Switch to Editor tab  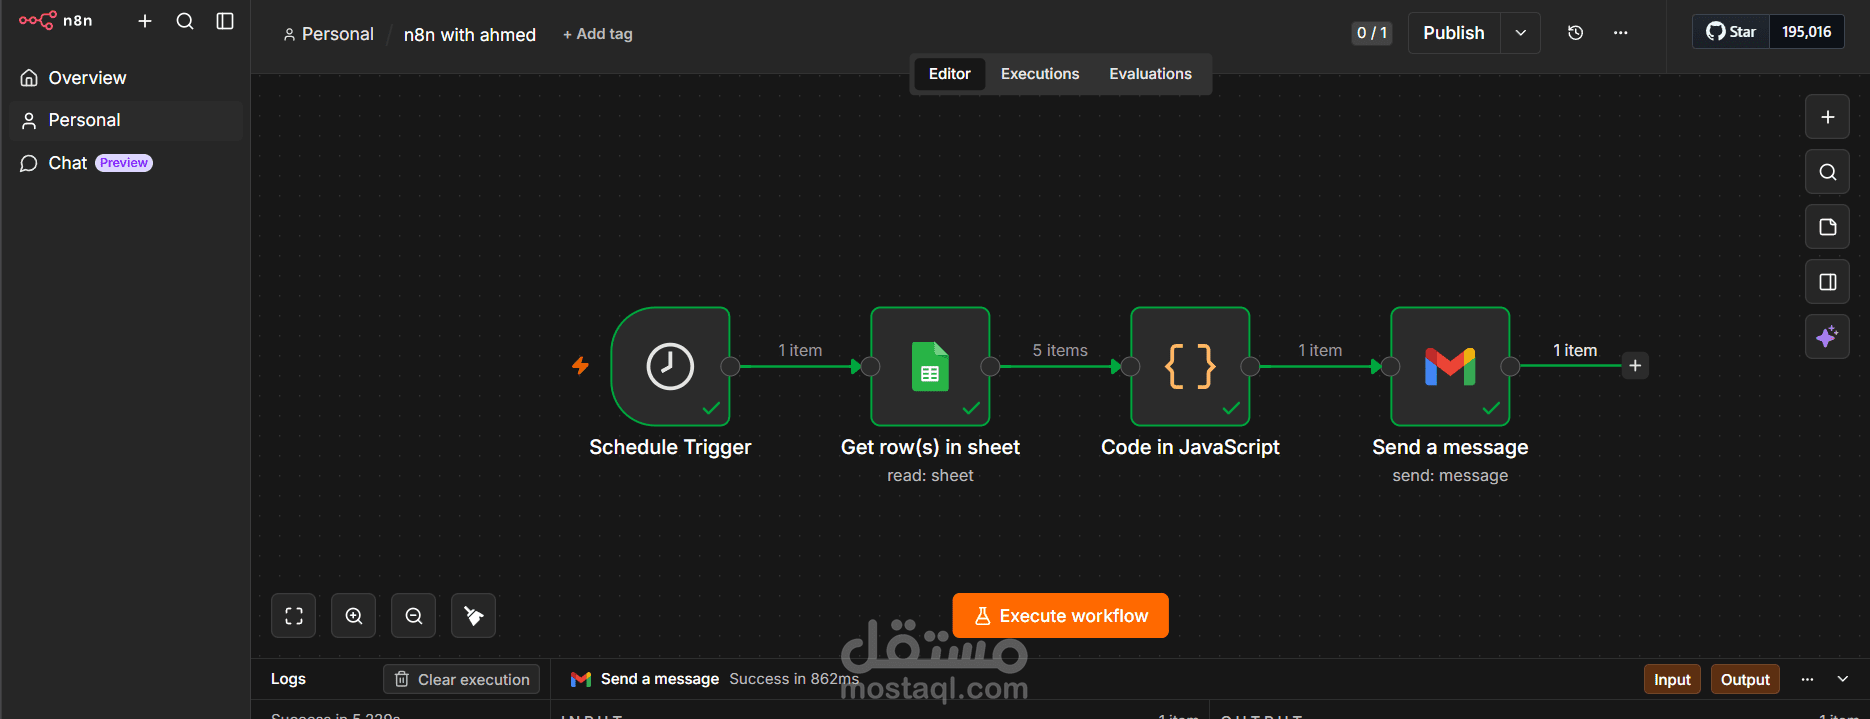point(949,74)
